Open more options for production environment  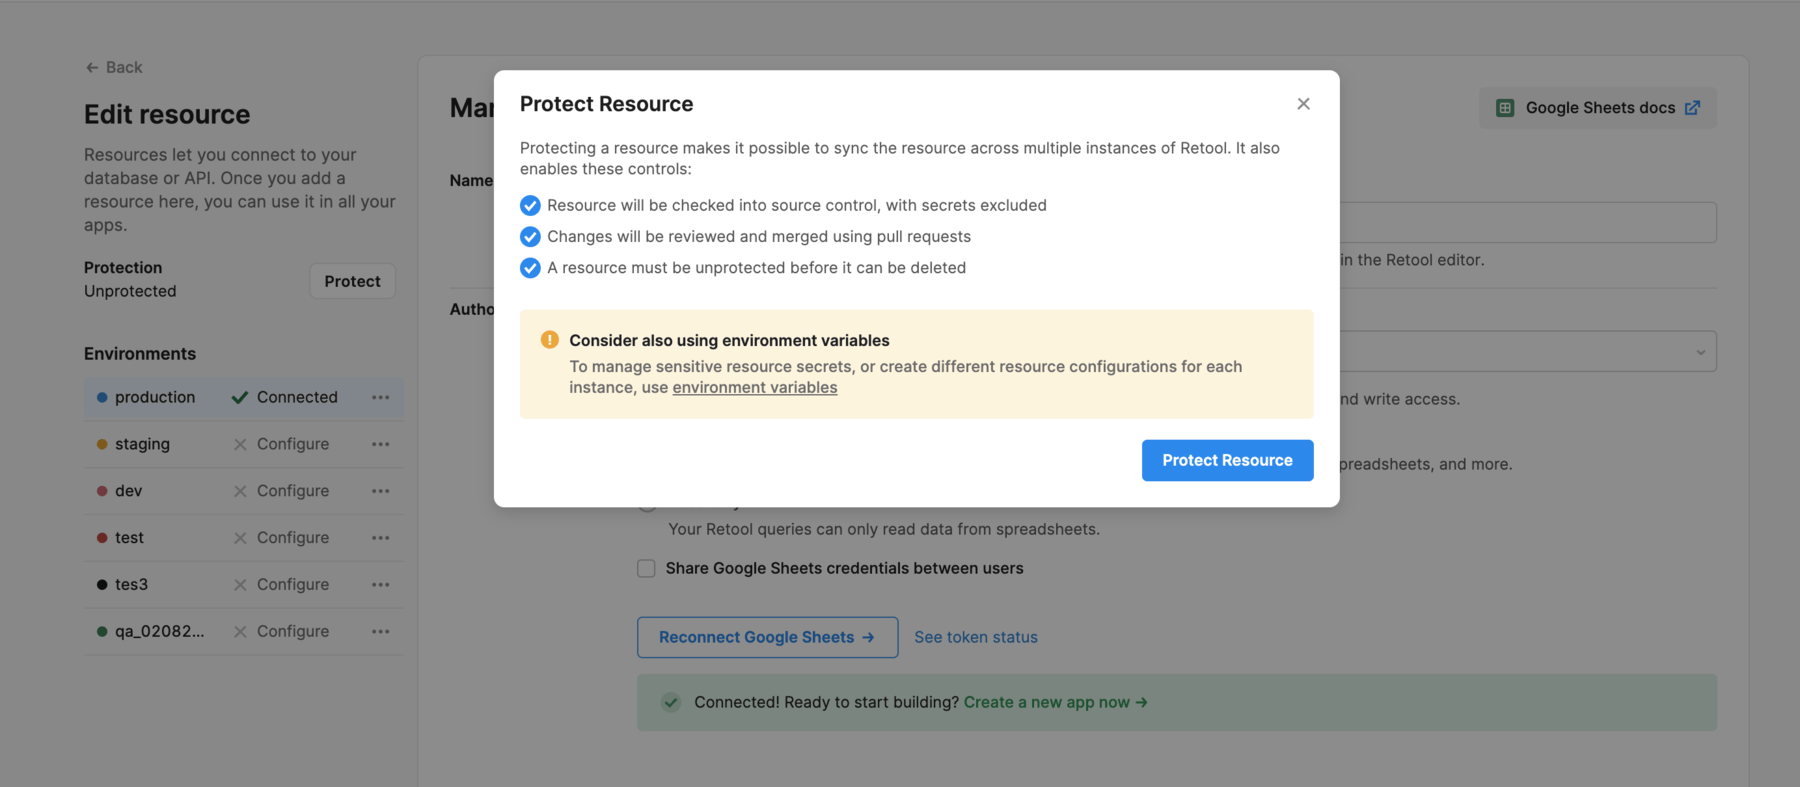pyautogui.click(x=380, y=397)
